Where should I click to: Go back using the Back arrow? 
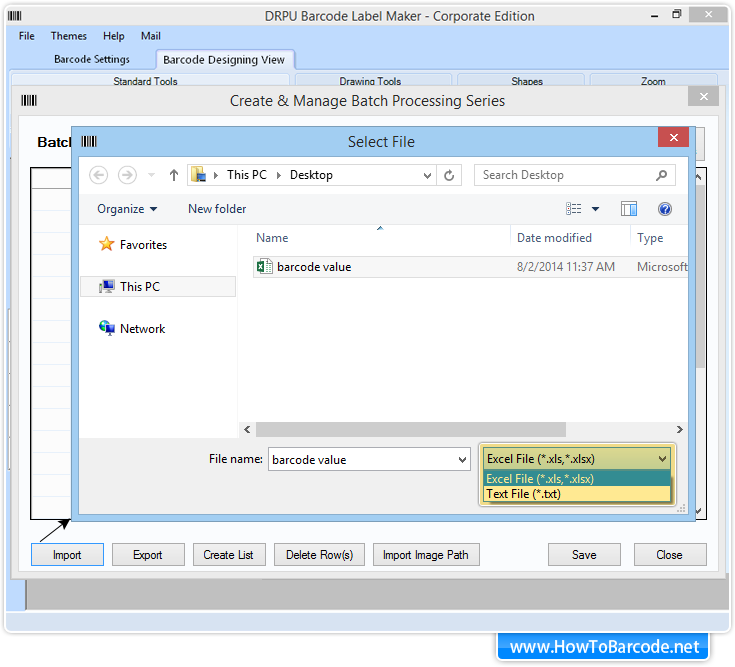tap(98, 175)
